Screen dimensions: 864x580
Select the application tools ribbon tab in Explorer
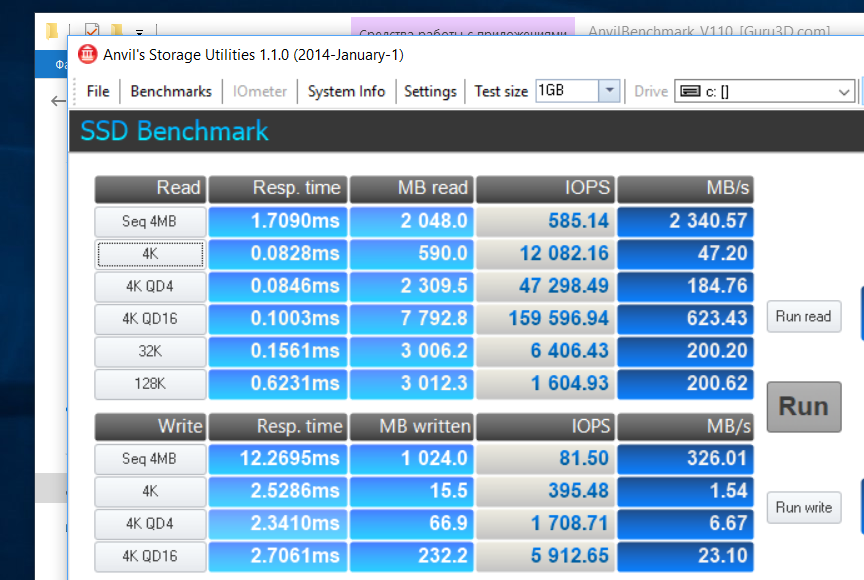pyautogui.click(x=462, y=28)
